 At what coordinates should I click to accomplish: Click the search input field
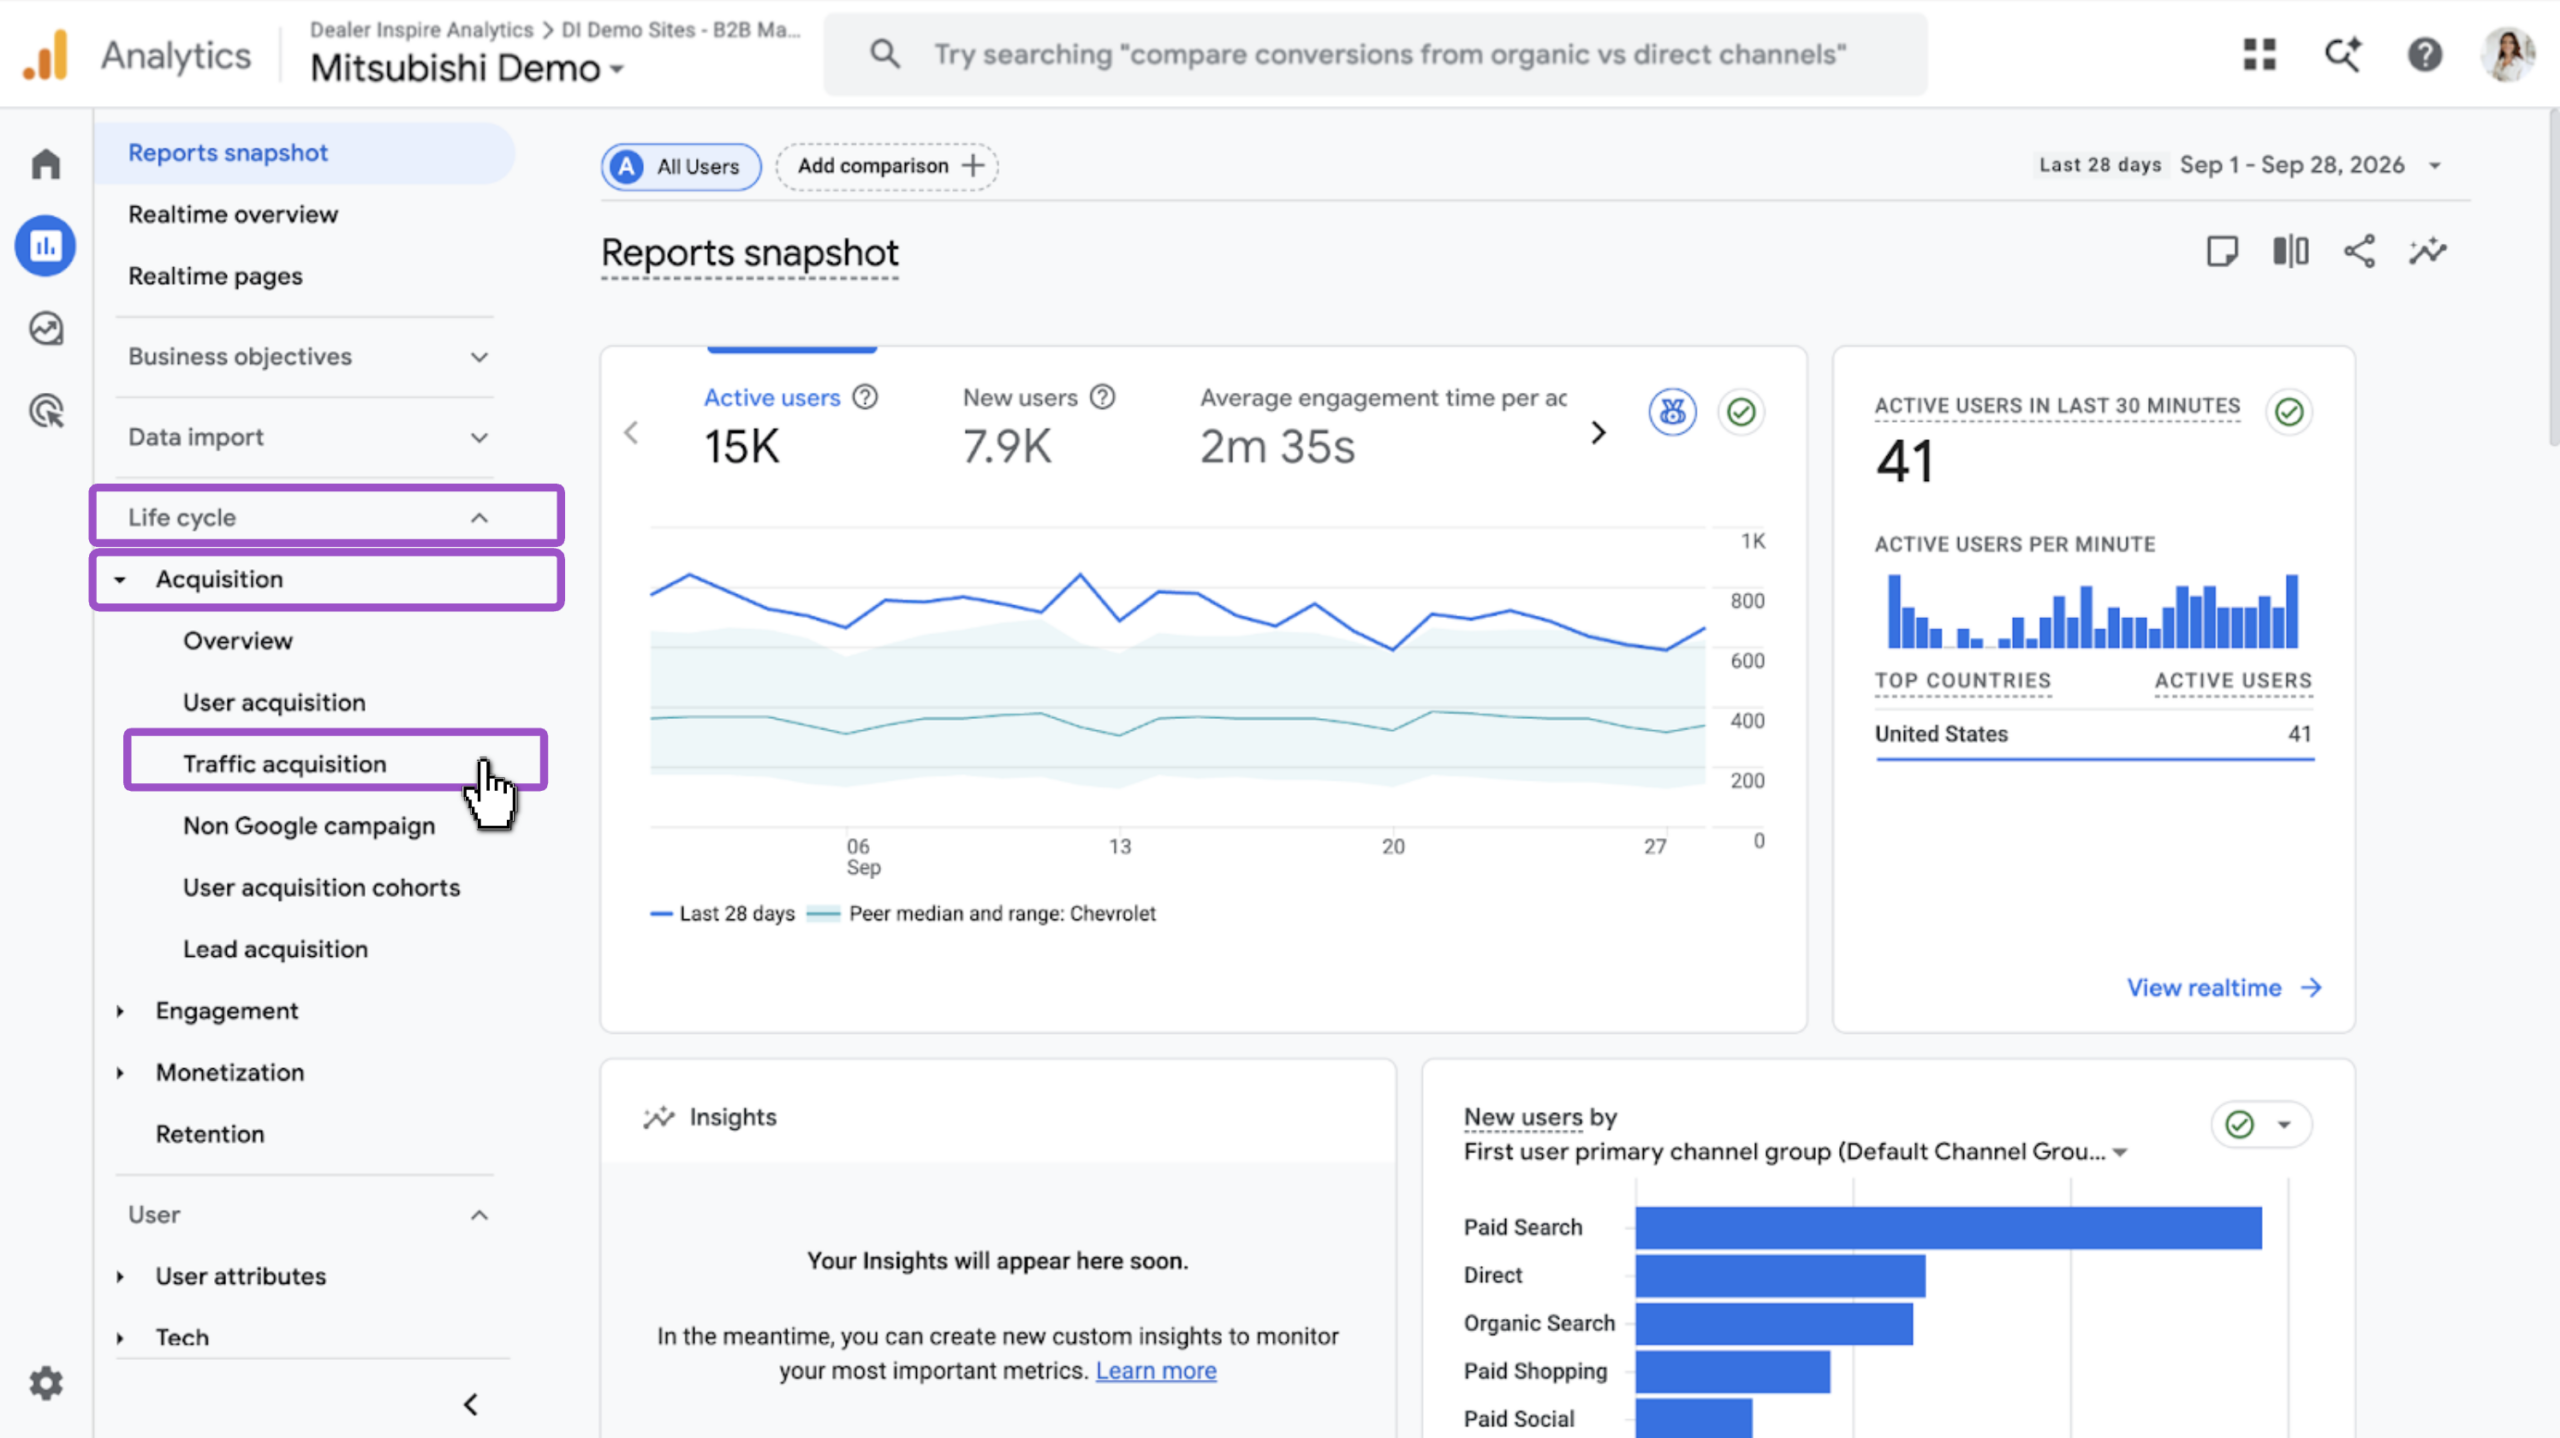click(x=1376, y=54)
